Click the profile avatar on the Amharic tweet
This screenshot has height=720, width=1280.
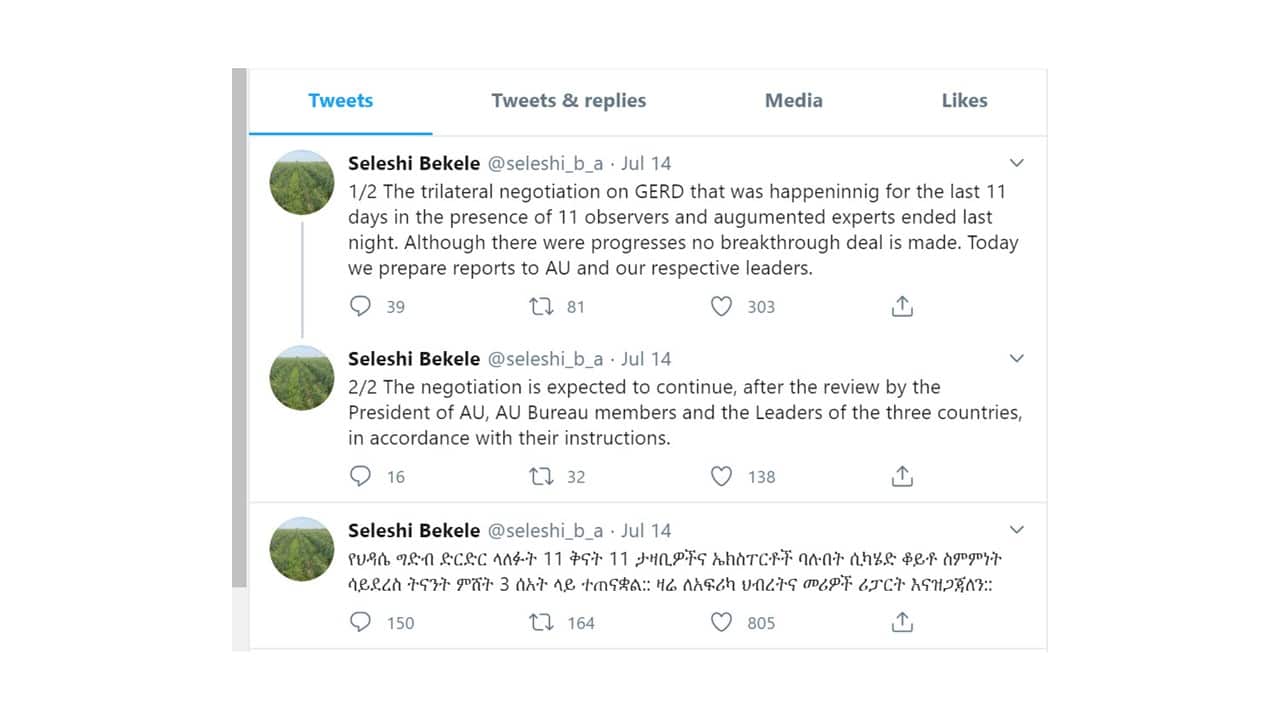(x=302, y=549)
